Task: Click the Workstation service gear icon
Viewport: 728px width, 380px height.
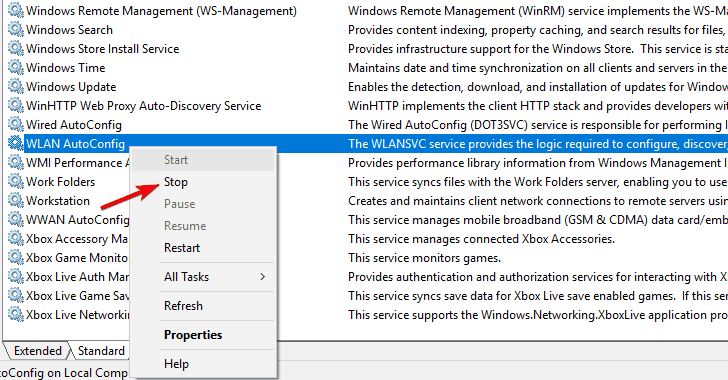Action: (16, 201)
